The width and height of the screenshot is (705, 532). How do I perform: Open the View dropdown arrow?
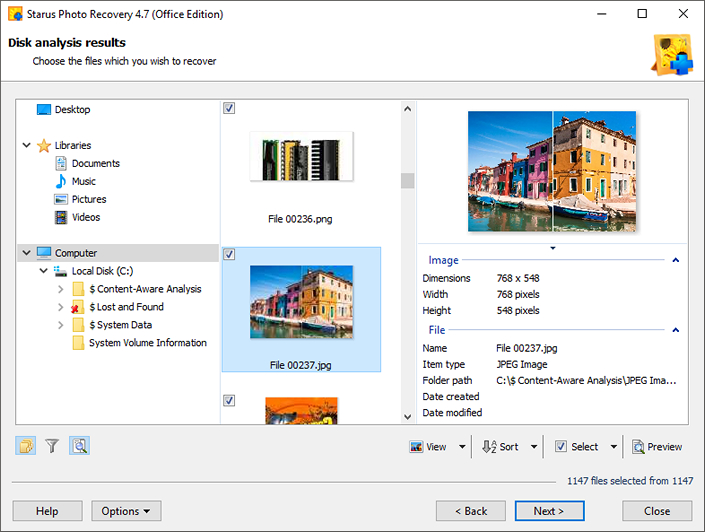click(462, 447)
